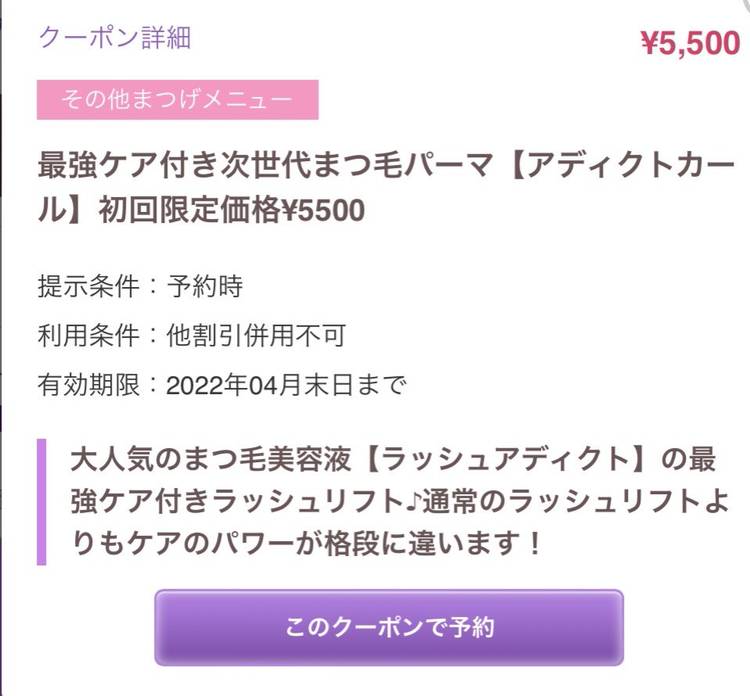Select the その他まつげメニュー pink category tag
This screenshot has height=696, width=750.
177,100
